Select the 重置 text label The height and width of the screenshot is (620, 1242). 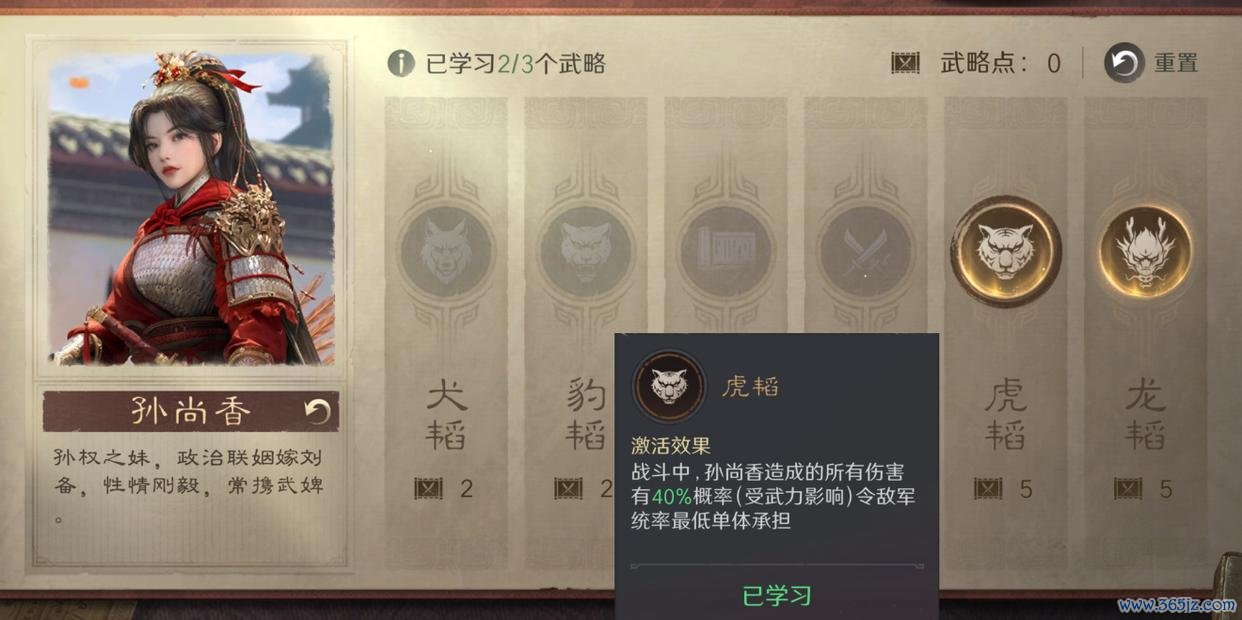[x=1176, y=64]
